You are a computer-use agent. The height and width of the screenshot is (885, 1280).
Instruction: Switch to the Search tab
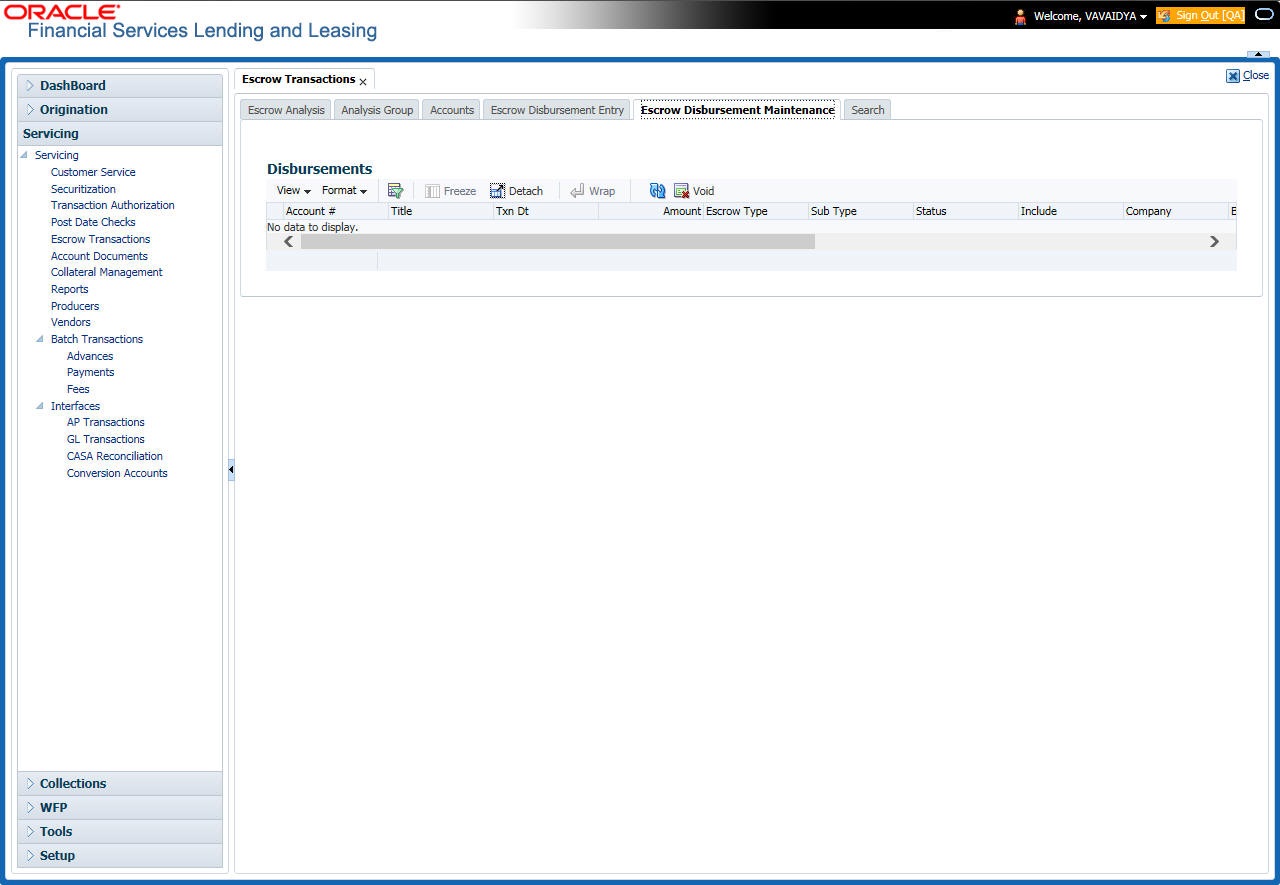click(868, 110)
